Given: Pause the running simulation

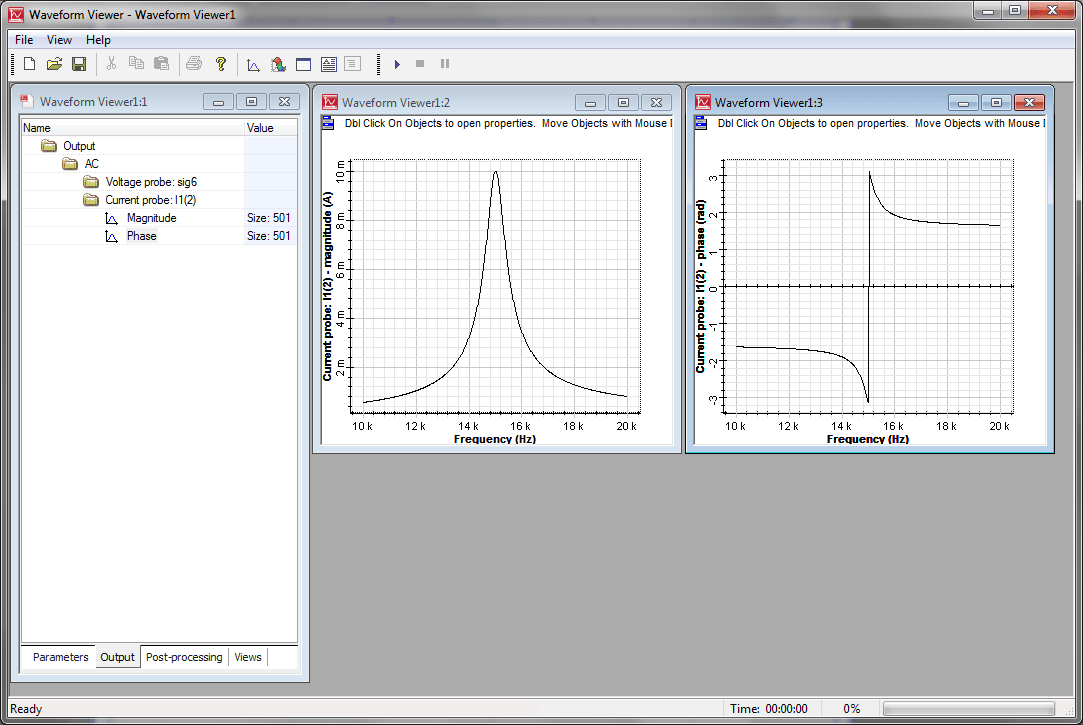Looking at the screenshot, I should point(444,63).
